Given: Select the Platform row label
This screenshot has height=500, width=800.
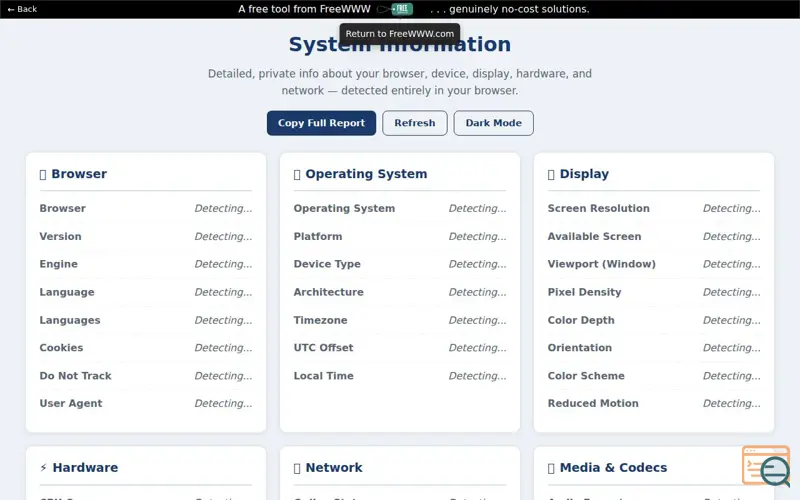Looking at the screenshot, I should 318,236.
